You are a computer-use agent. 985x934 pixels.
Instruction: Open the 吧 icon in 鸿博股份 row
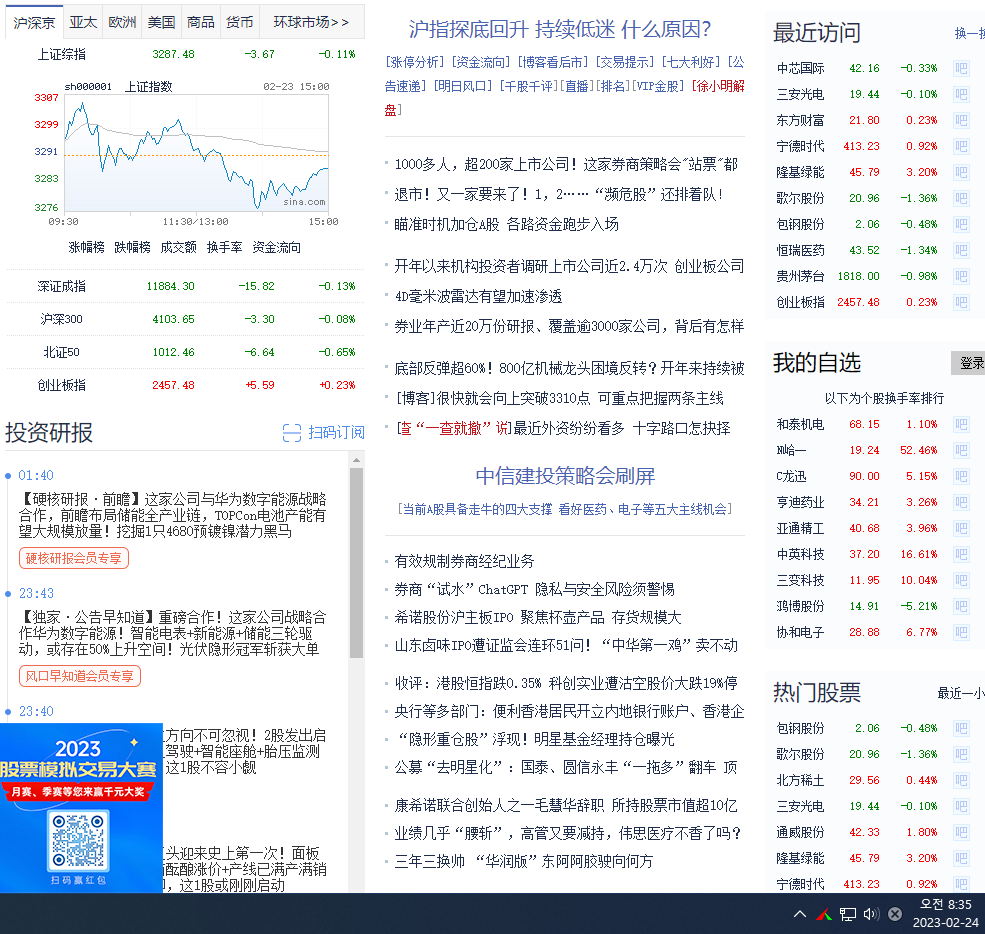(x=961, y=606)
